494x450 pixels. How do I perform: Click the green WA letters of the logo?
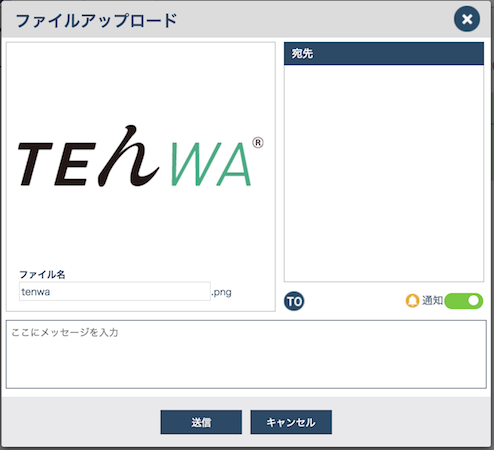211,164
